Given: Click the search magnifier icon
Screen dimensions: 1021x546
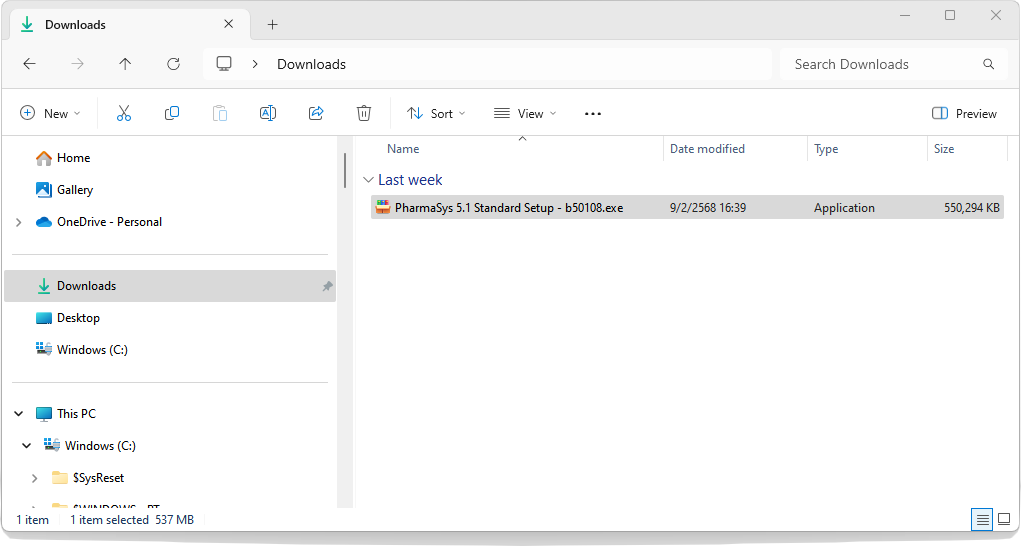Looking at the screenshot, I should click(x=988, y=64).
